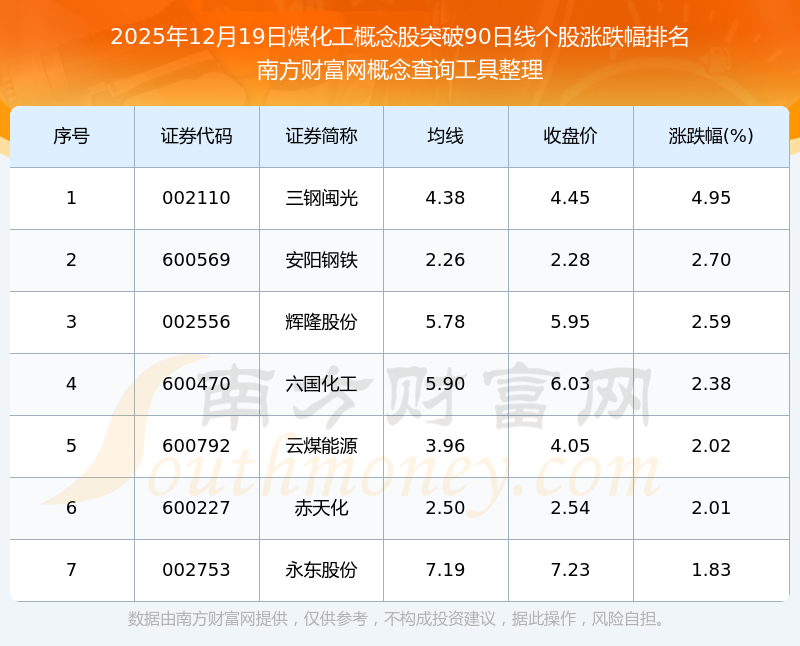Click the 证券简称 column header
This screenshot has height=646, width=800.
tap(321, 136)
